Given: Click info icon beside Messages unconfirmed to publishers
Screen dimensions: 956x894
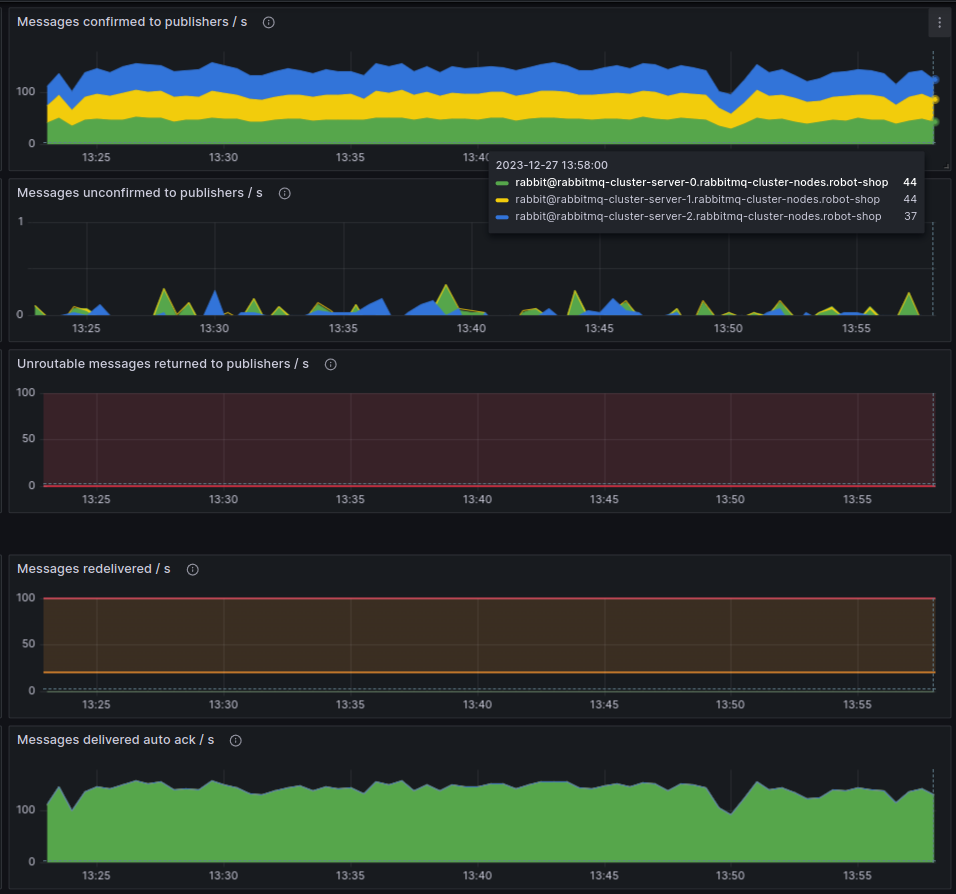Looking at the screenshot, I should coord(284,192).
